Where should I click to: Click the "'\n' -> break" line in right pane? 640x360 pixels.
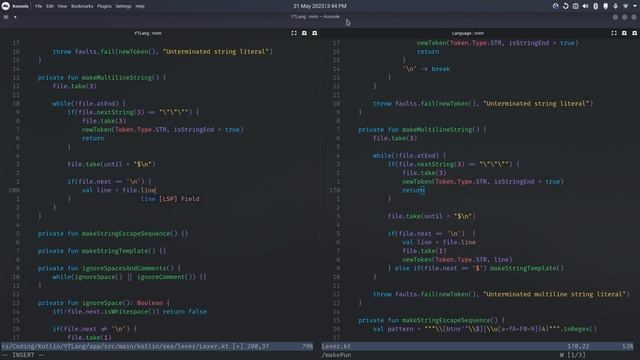coord(426,69)
